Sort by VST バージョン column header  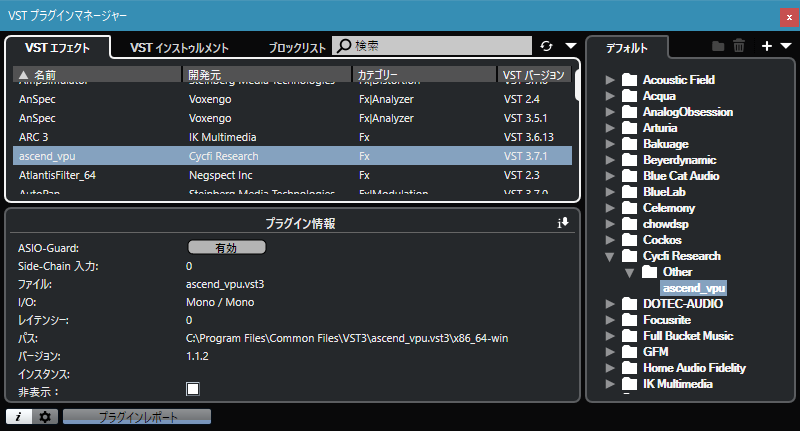[x=534, y=75]
